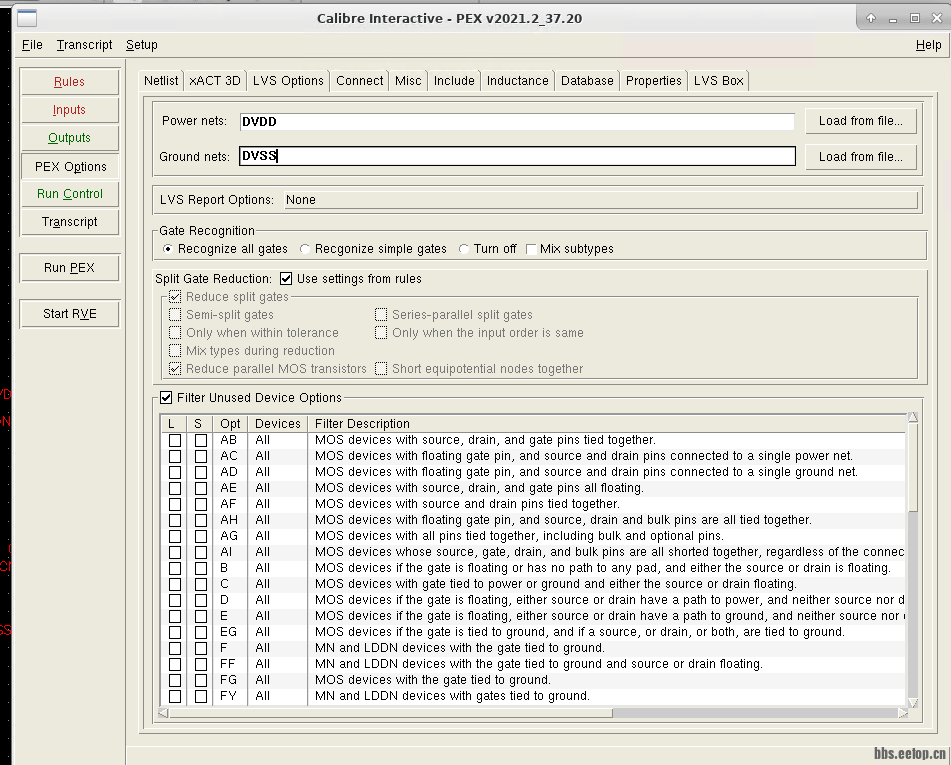The image size is (951, 765).
Task: Click the 'All' devices cell for filter C
Action: (x=263, y=584)
